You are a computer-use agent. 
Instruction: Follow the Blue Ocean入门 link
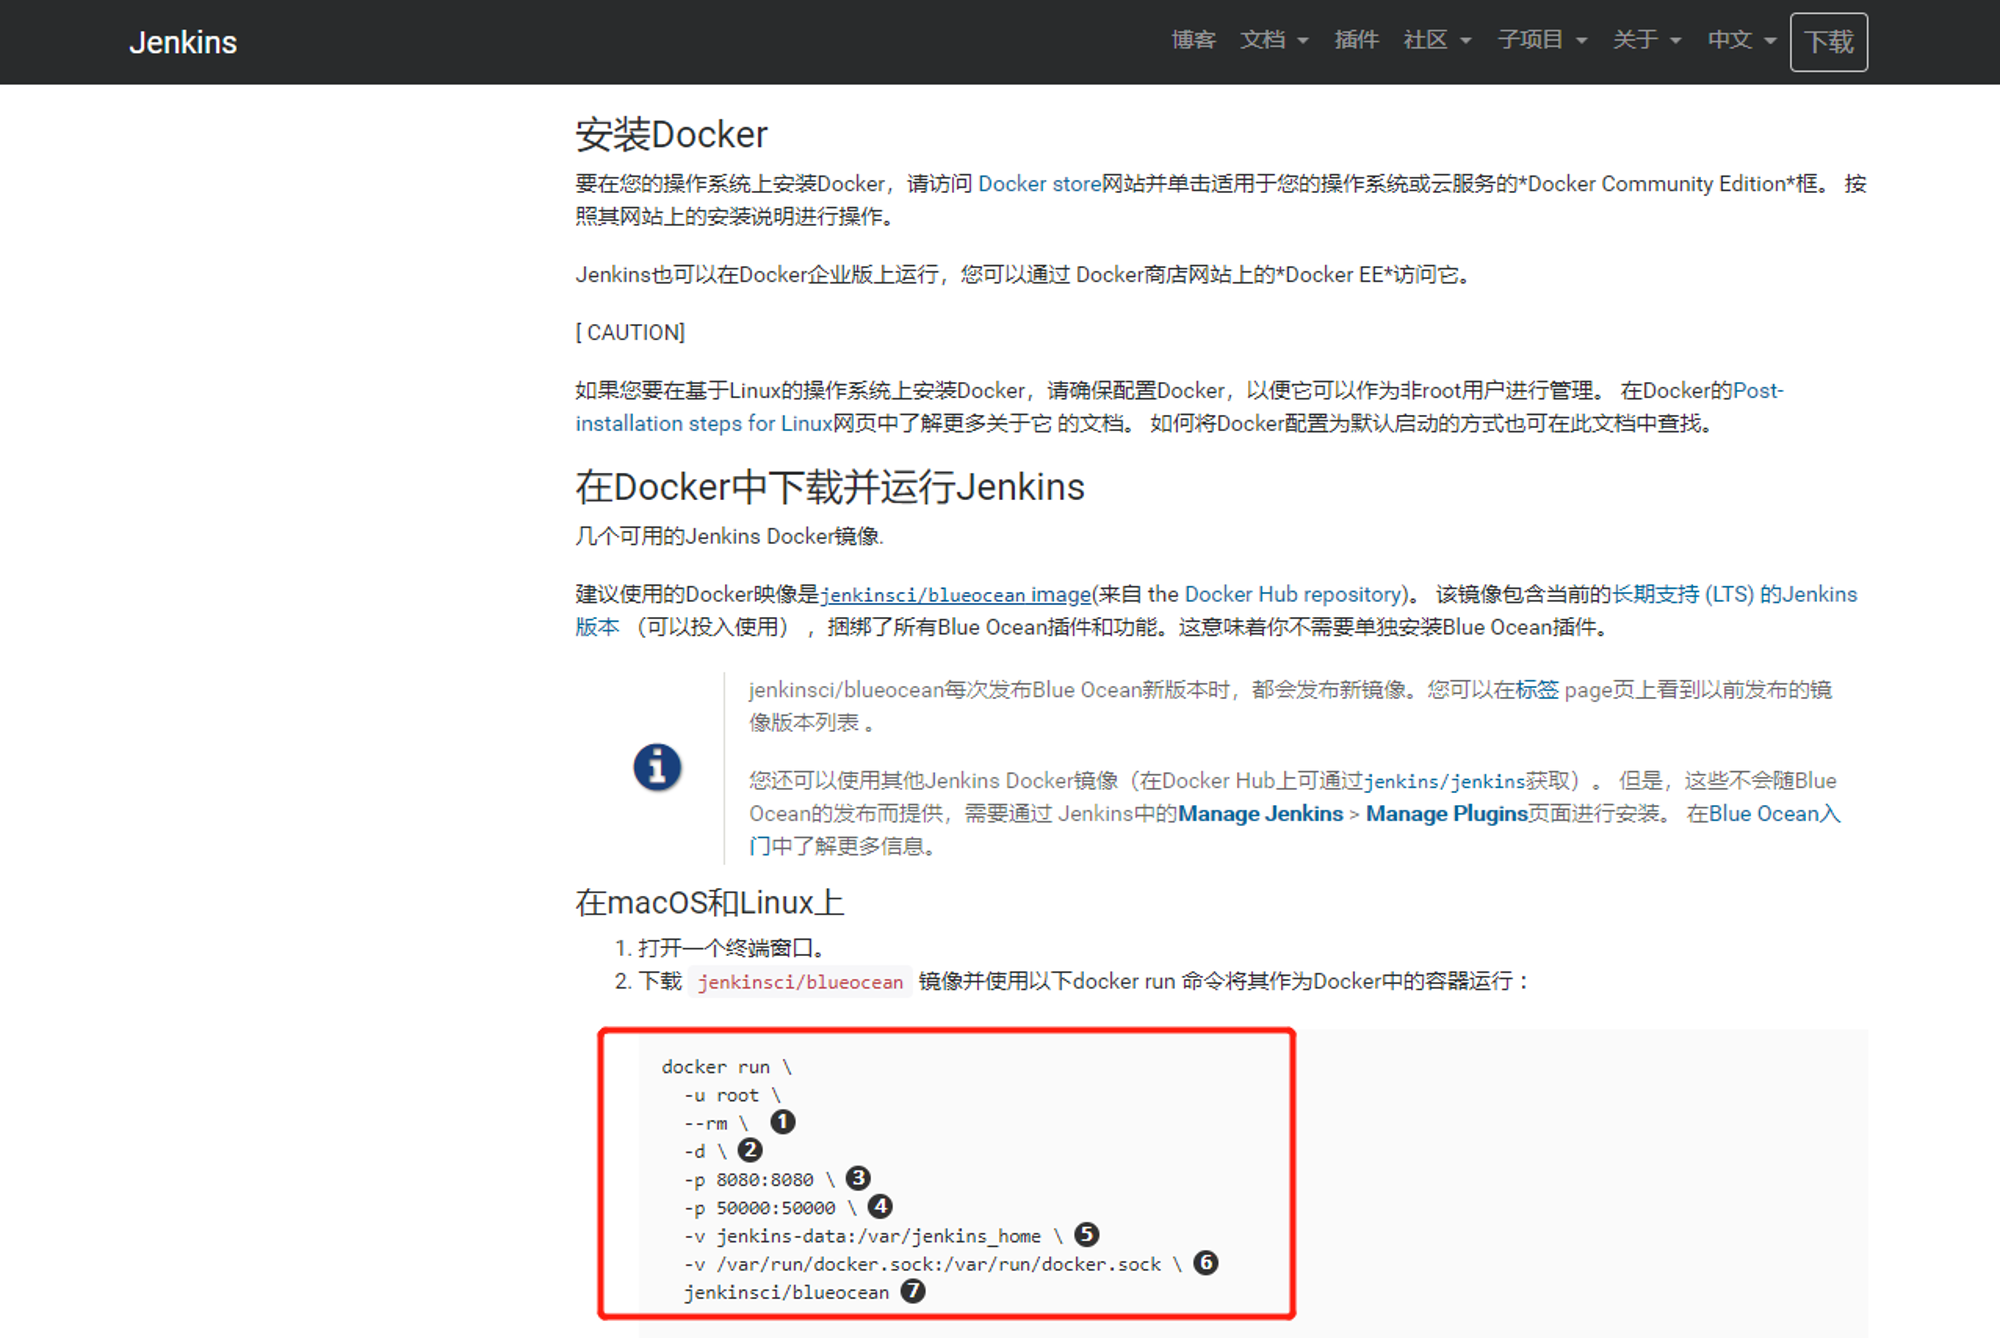tap(1774, 814)
